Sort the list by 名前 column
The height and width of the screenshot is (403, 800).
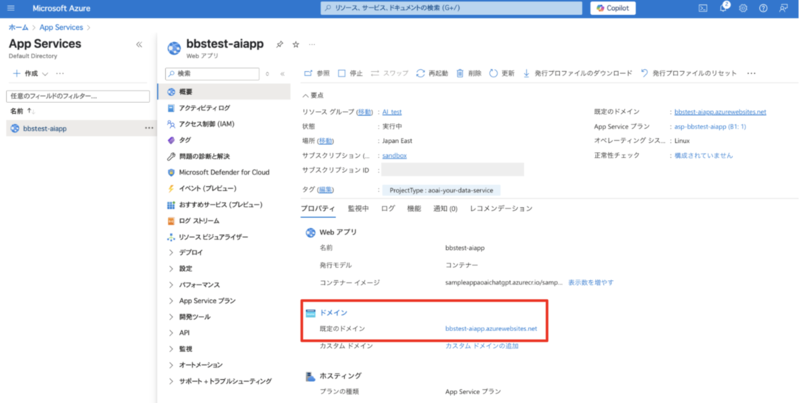click(x=21, y=111)
